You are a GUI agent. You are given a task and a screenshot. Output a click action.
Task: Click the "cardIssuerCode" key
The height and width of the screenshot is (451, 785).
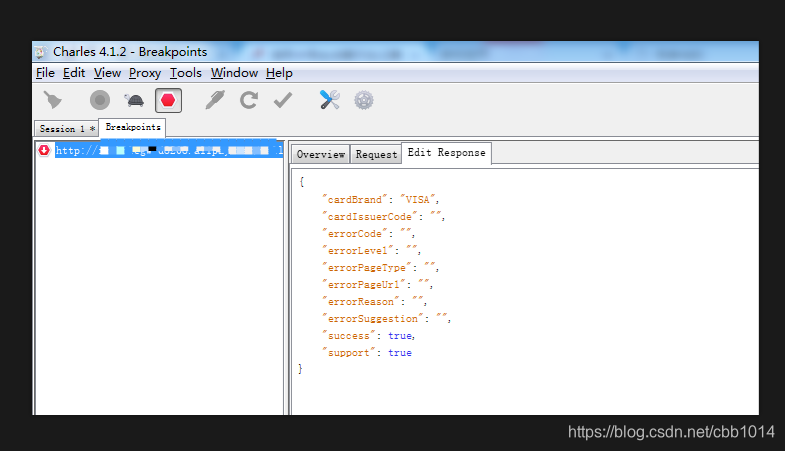click(x=370, y=217)
